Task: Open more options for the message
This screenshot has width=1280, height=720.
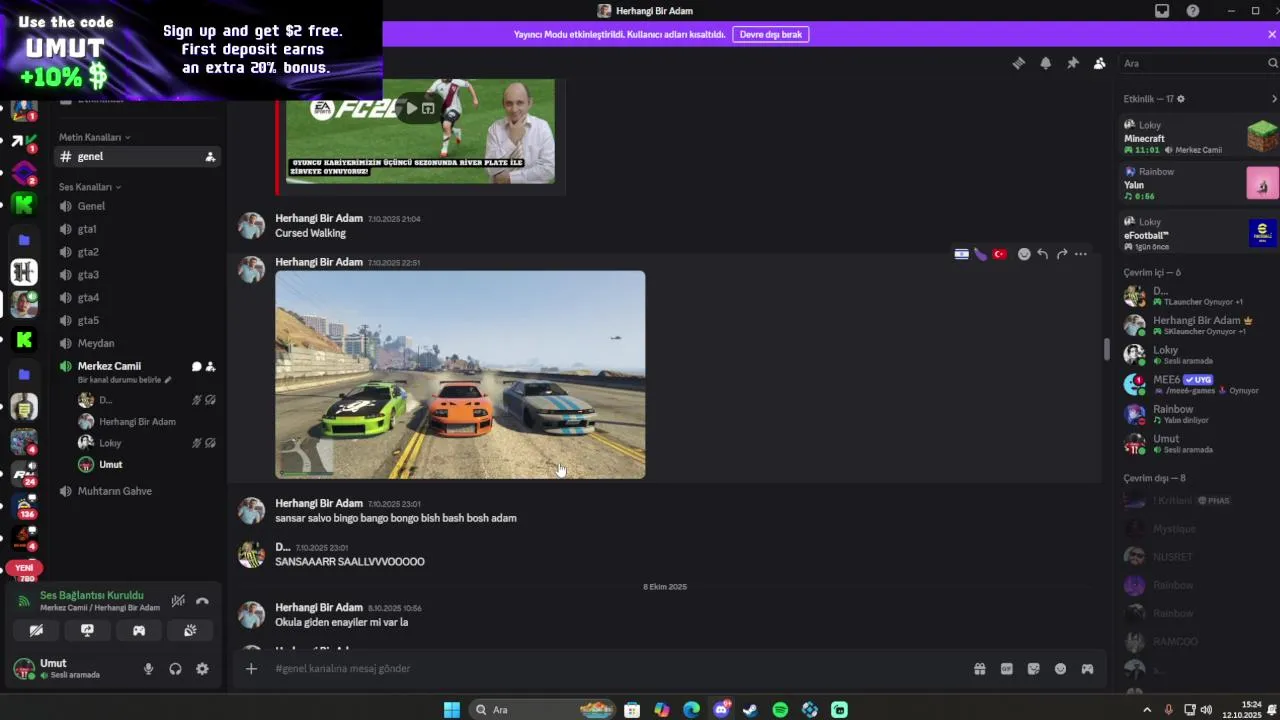Action: click(1081, 254)
